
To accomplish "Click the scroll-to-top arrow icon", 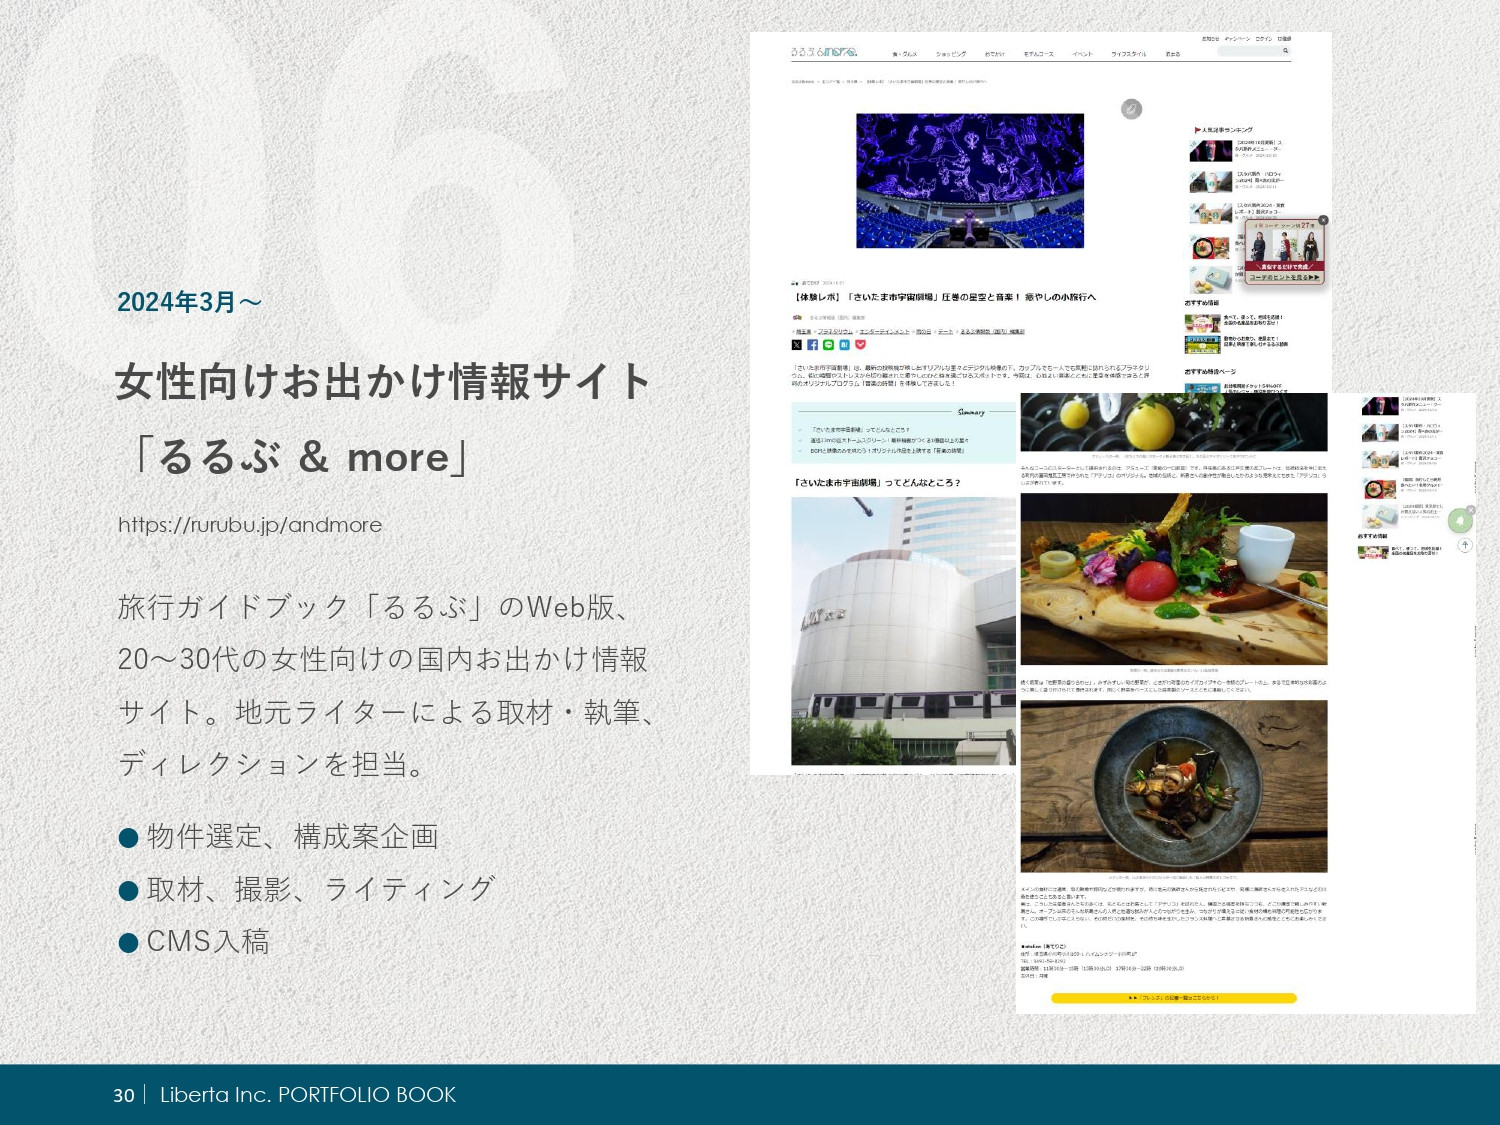I will [x=1465, y=545].
